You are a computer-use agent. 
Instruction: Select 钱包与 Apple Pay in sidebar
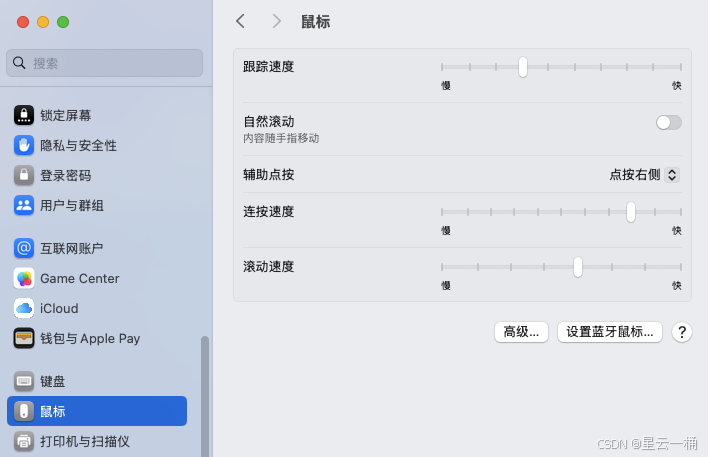[97, 338]
